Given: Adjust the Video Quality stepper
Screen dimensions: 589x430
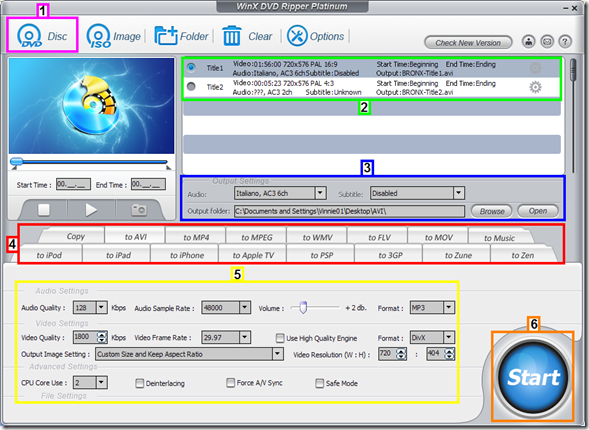Looking at the screenshot, I should pos(102,337).
